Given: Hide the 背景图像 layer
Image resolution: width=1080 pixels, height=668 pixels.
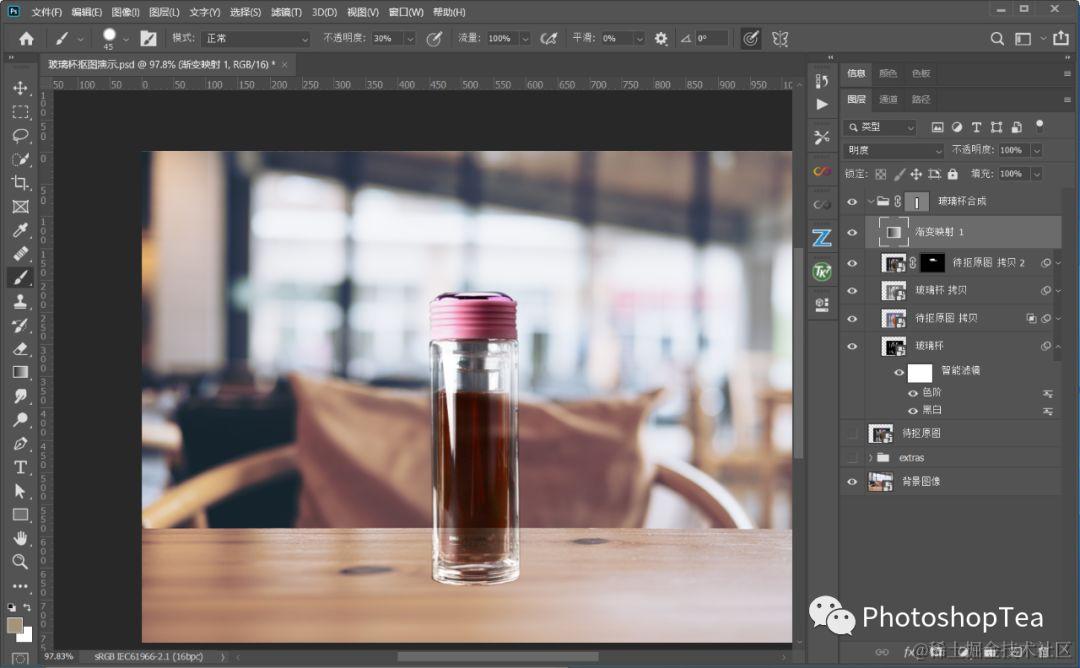Looking at the screenshot, I should tap(852, 482).
